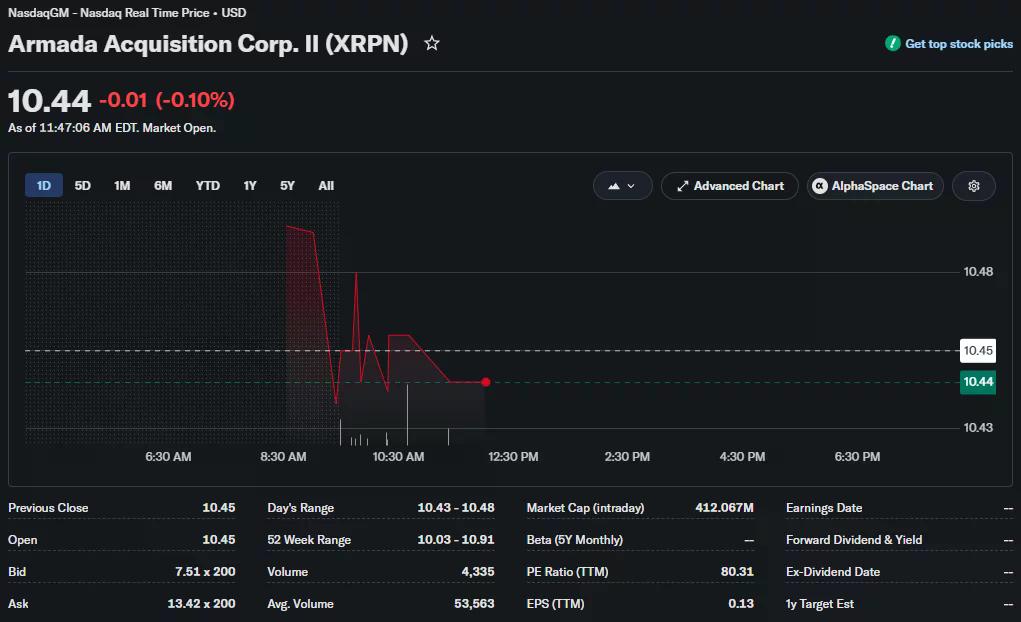Click the Ex-Dividend Date label

(833, 572)
